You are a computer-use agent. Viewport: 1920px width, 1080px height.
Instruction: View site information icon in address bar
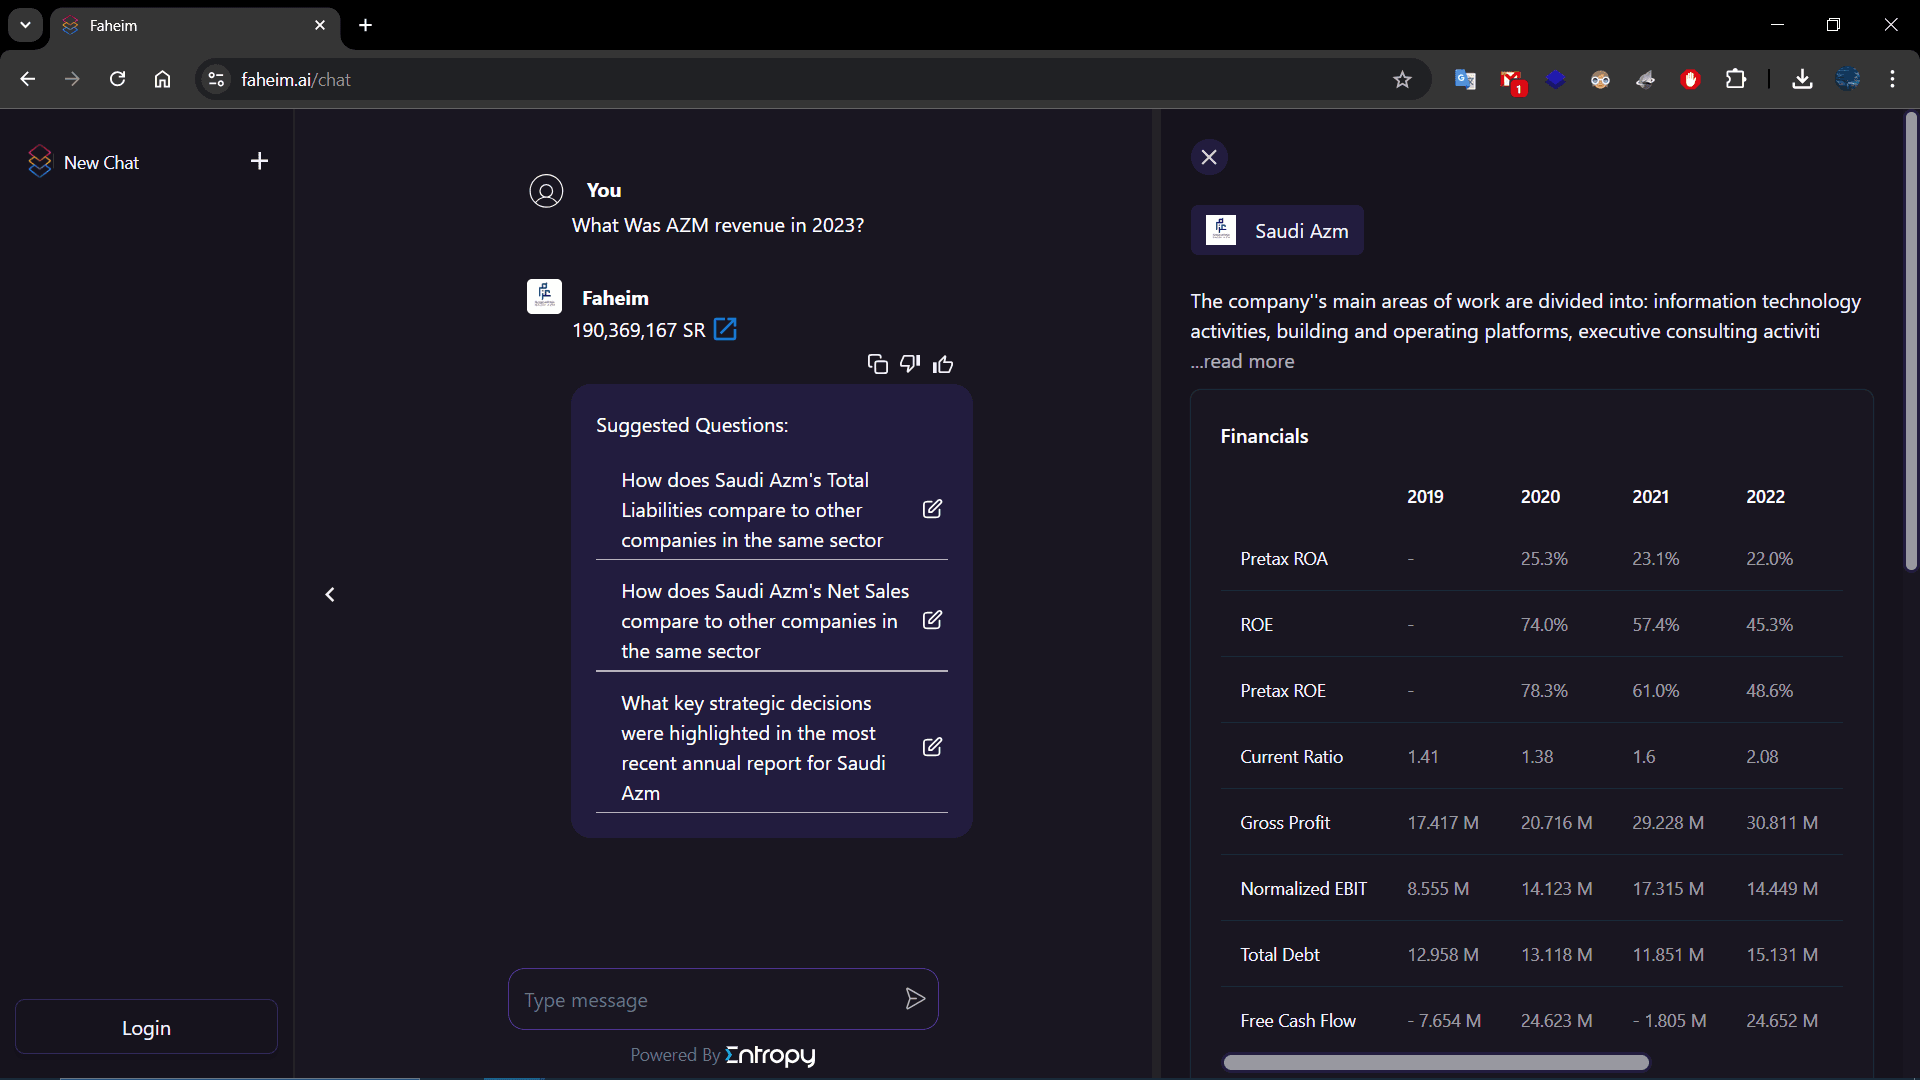point(216,80)
